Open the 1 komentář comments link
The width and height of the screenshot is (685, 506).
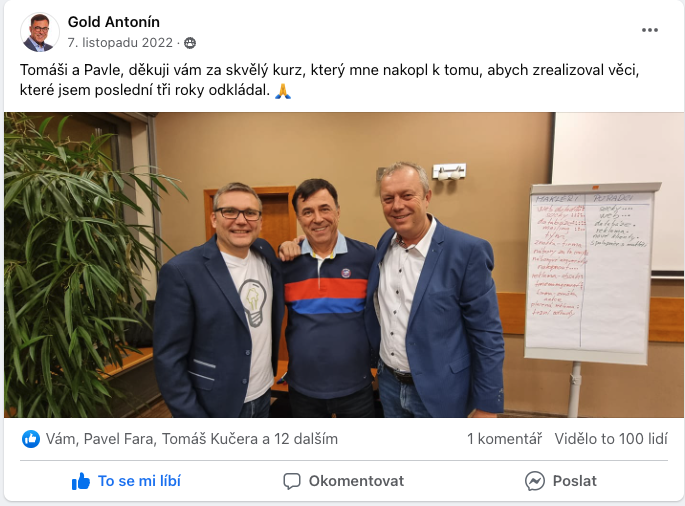coord(505,439)
